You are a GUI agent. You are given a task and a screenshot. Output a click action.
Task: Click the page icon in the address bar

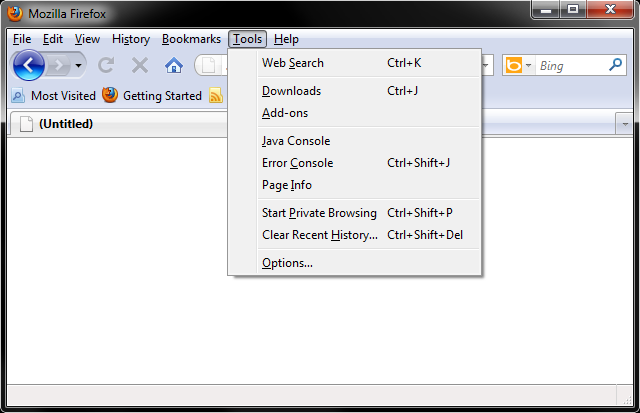point(208,65)
